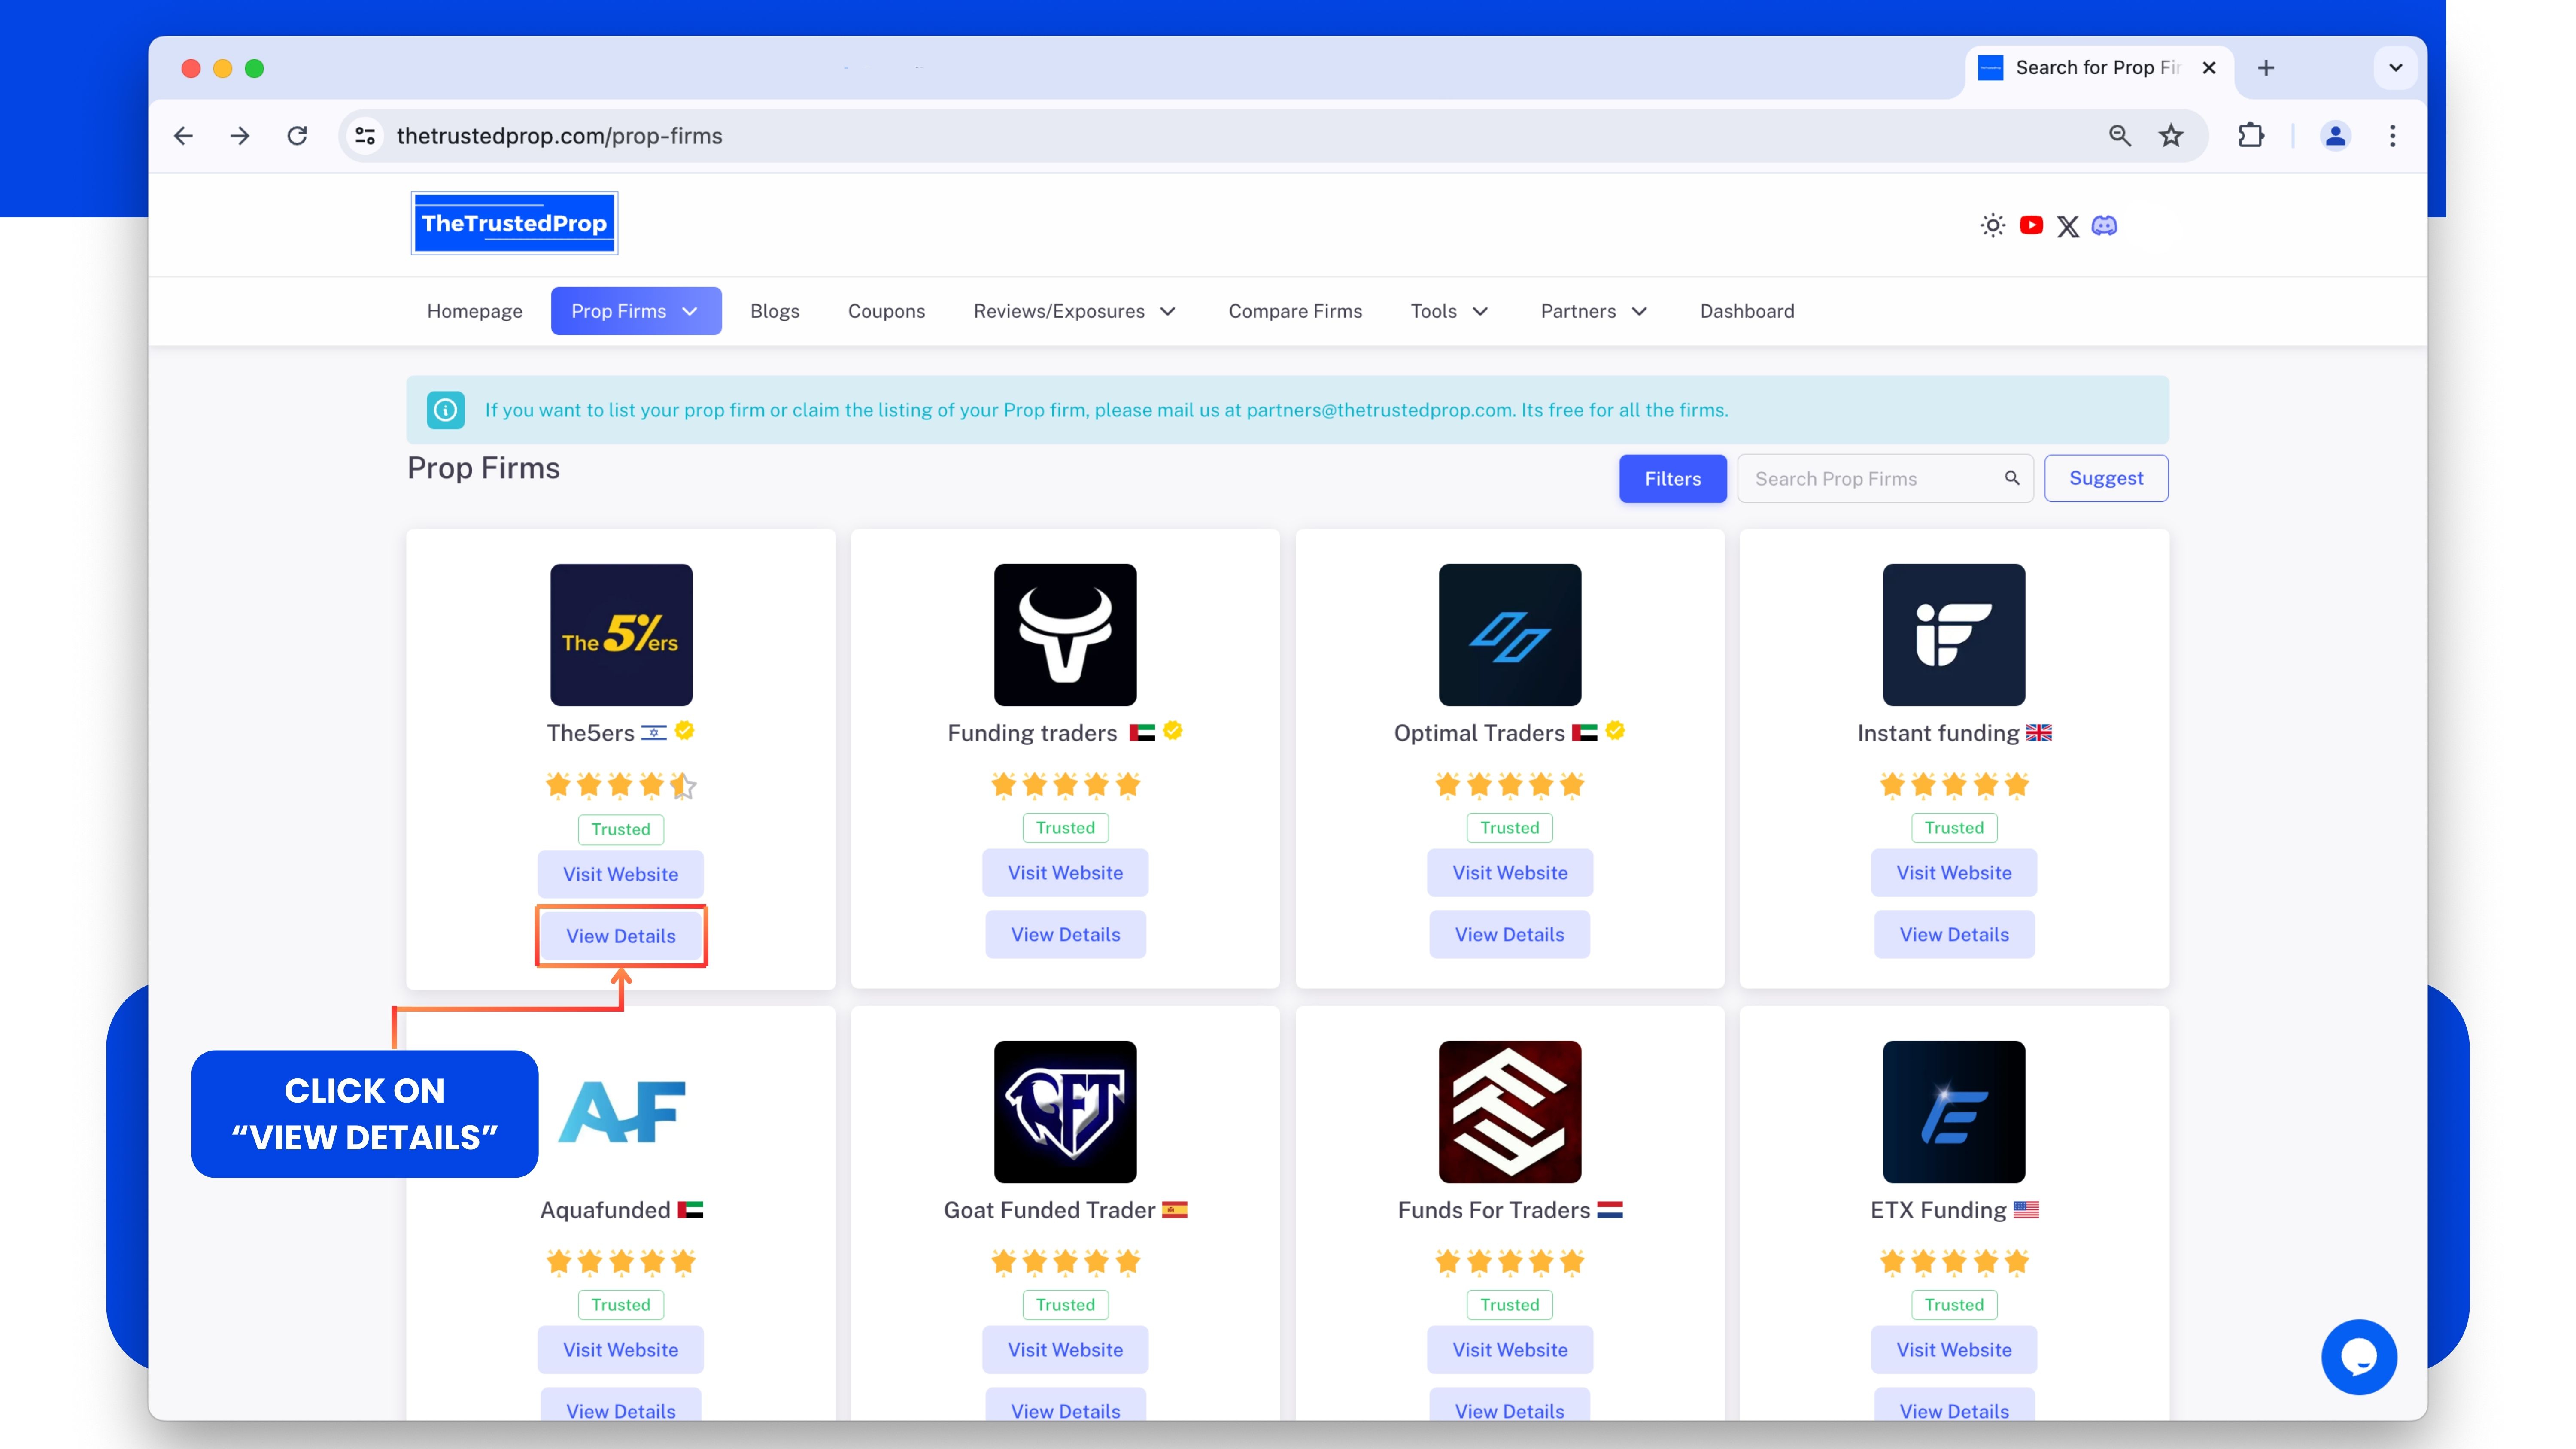Open Optimal Traders logo
The height and width of the screenshot is (1449, 2576).
[x=1510, y=635]
